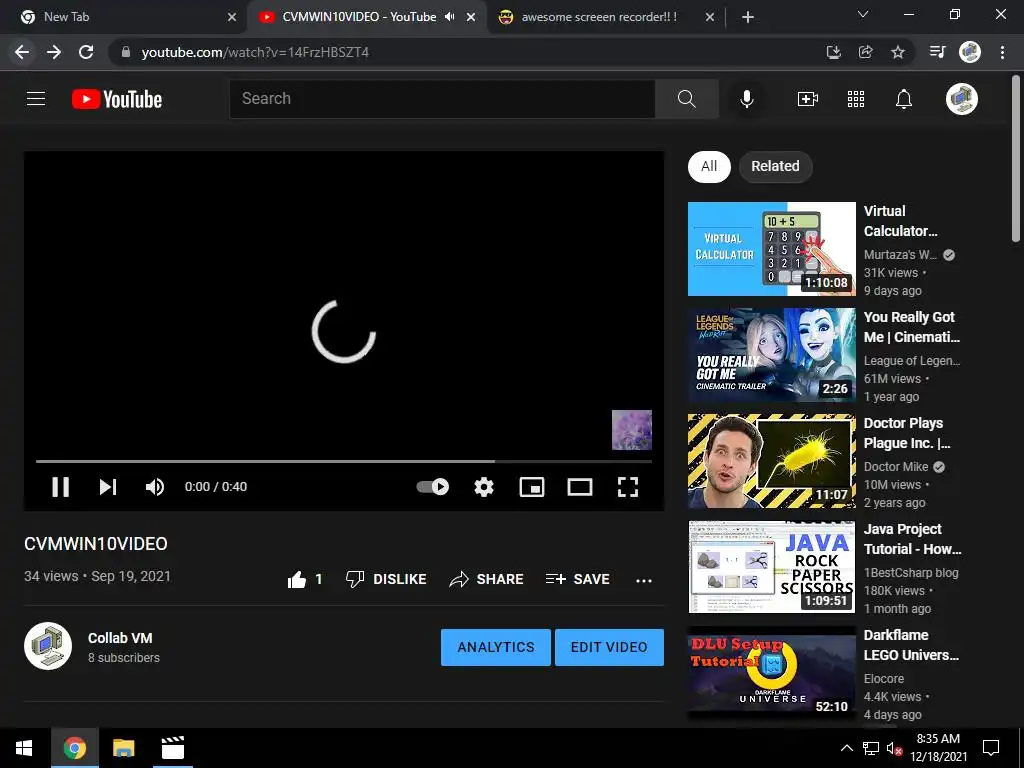Click the muted speaker tray icon

point(894,749)
